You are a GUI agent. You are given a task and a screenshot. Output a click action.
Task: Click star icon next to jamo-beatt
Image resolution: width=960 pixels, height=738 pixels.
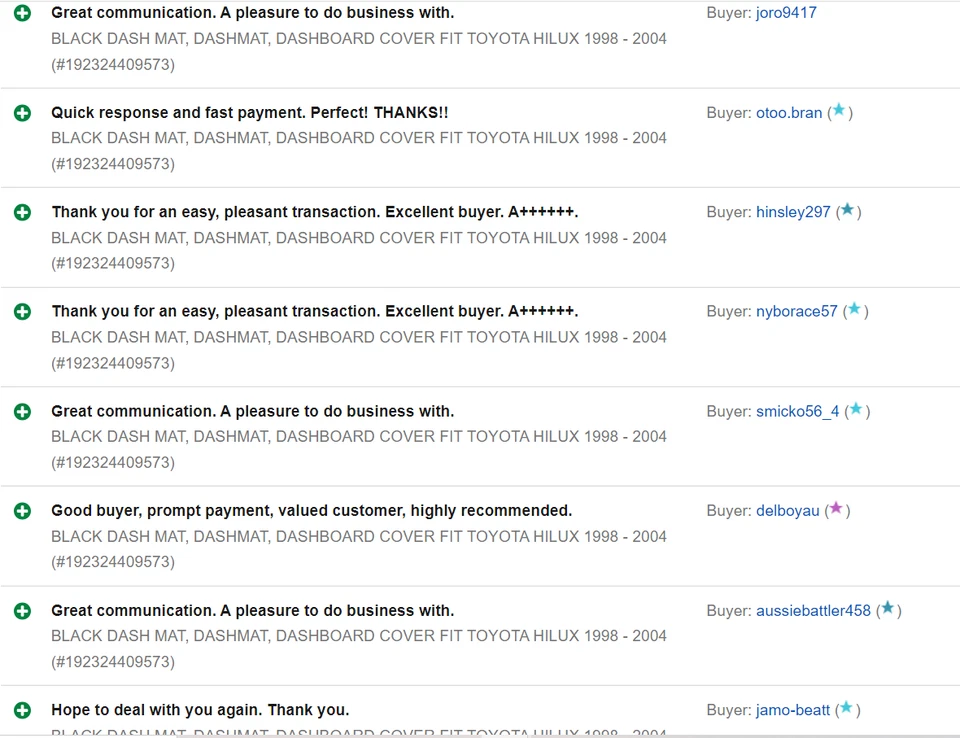[846, 708]
